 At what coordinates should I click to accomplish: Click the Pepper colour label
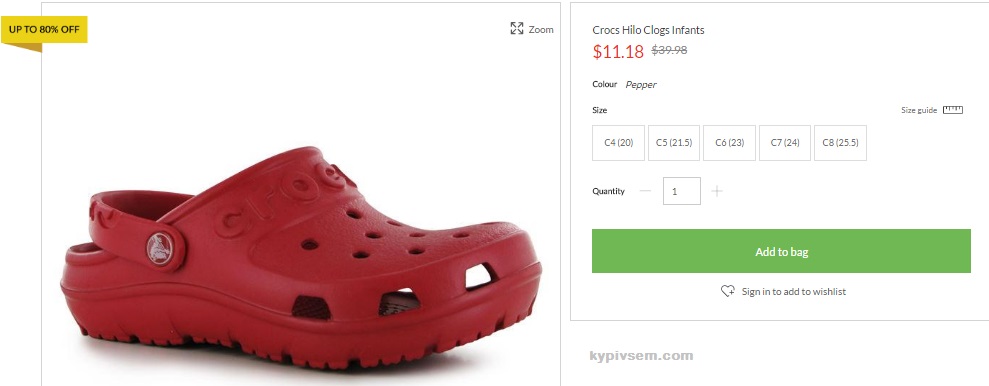(x=641, y=85)
